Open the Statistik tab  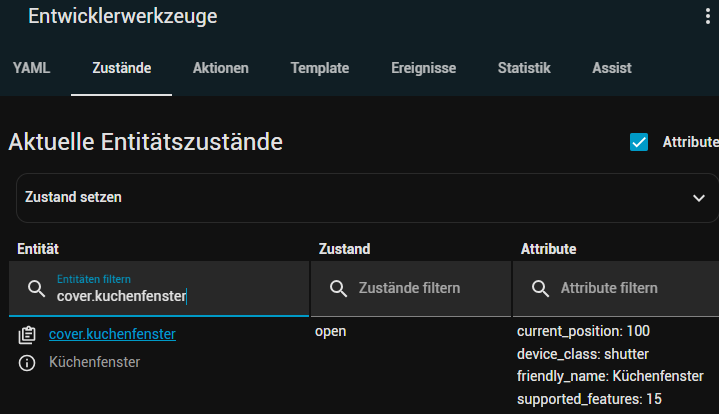(x=524, y=68)
